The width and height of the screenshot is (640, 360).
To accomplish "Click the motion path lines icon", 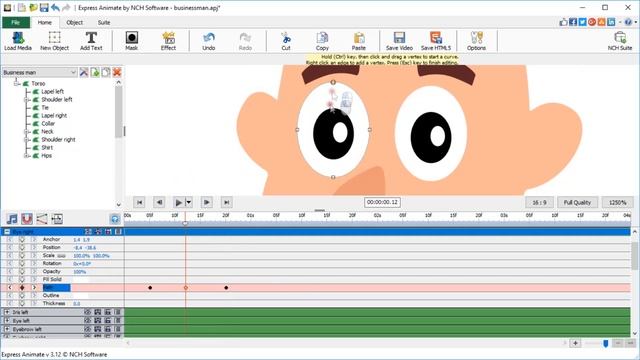I will (x=42, y=219).
